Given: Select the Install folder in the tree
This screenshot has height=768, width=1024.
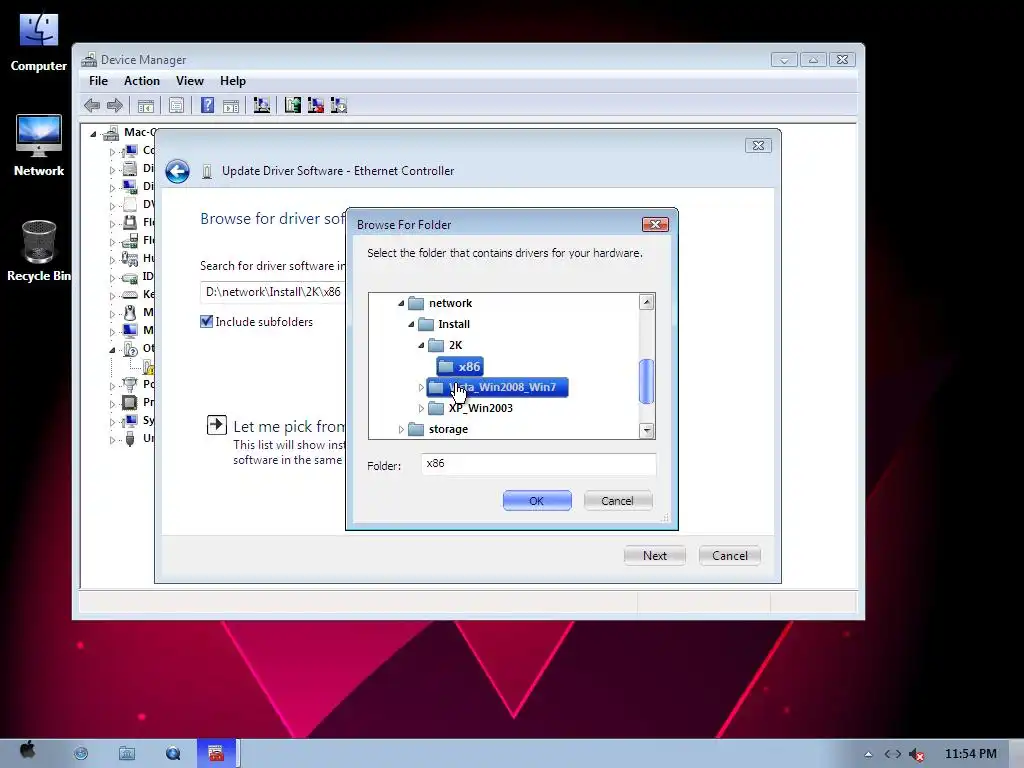Looking at the screenshot, I should pyautogui.click(x=444, y=325).
